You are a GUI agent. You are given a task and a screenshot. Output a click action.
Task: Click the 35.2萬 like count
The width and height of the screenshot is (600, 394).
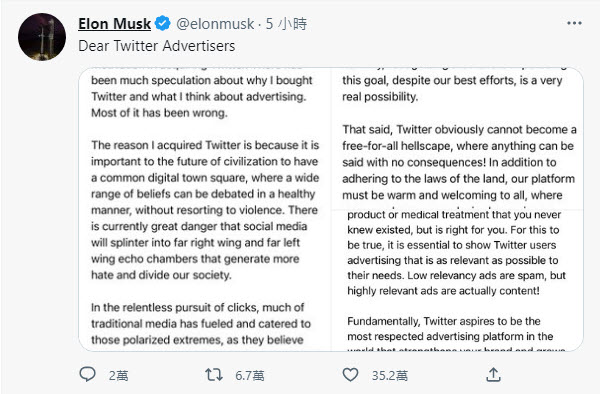pos(390,376)
